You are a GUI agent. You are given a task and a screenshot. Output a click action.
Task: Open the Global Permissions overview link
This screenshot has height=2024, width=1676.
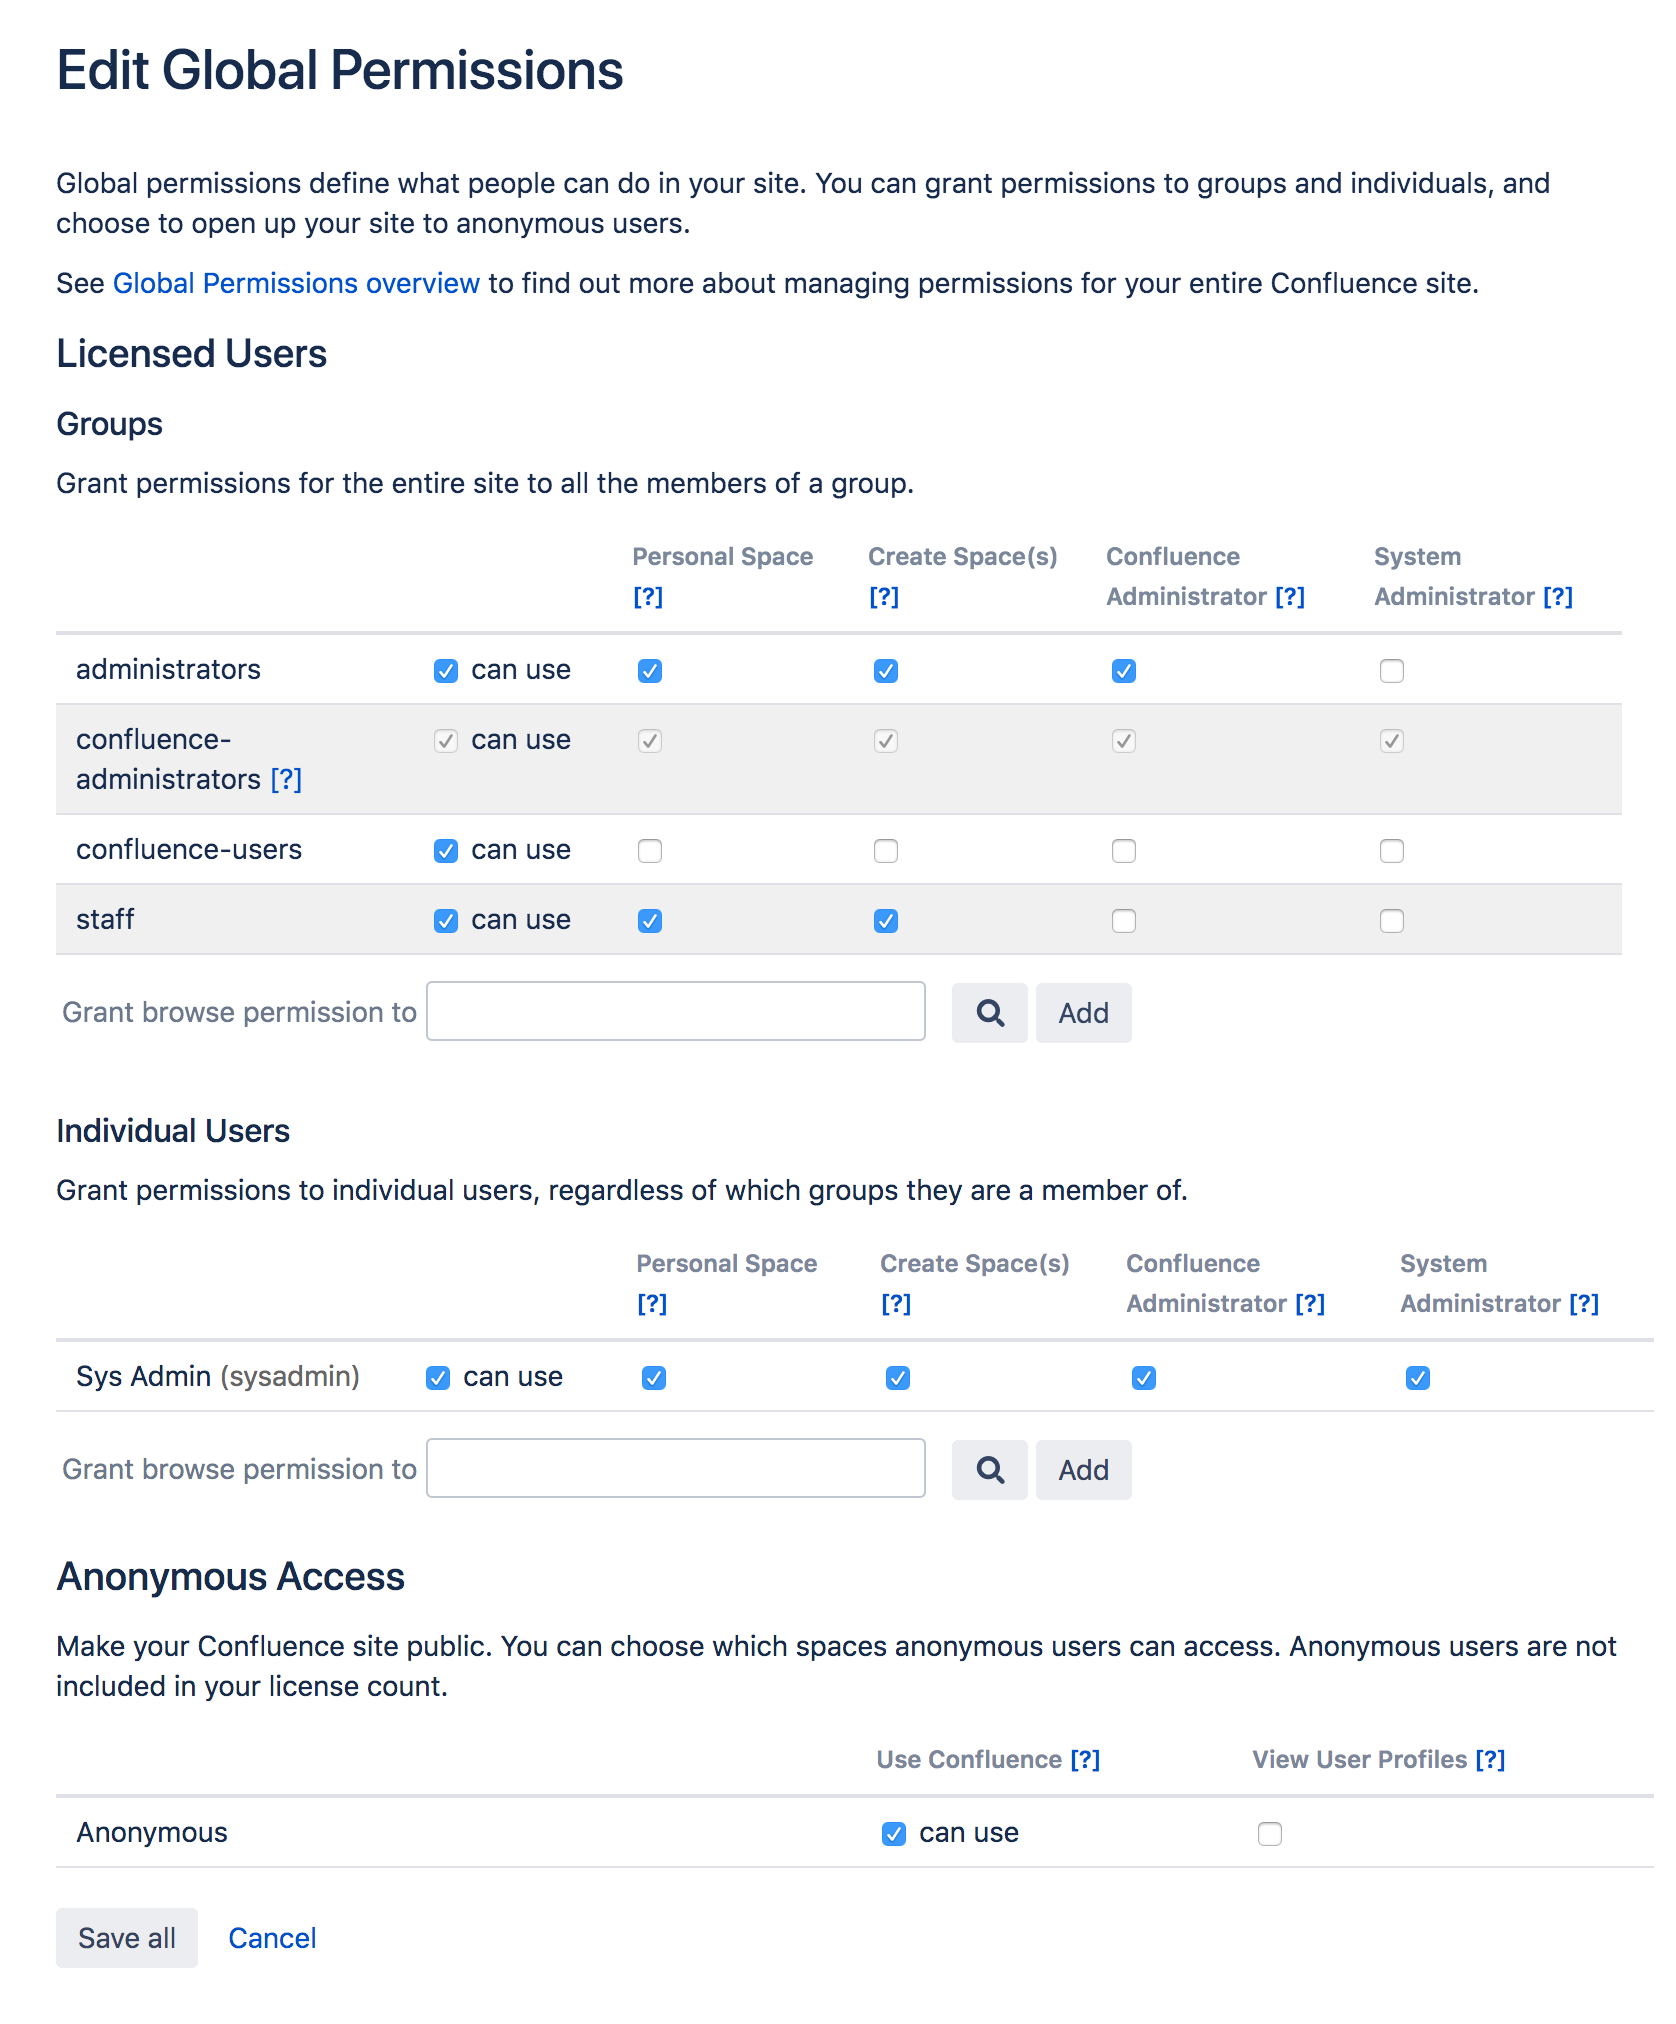[x=296, y=284]
